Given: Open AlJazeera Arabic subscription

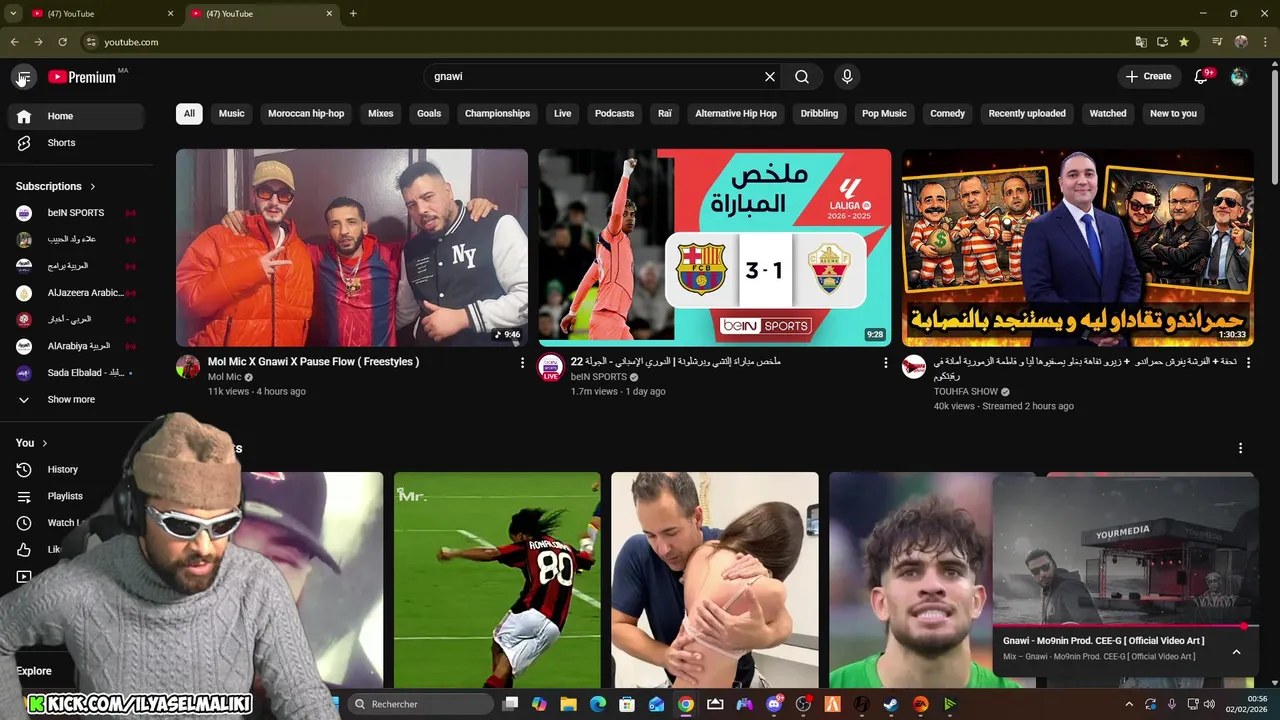Looking at the screenshot, I should 76,293.
